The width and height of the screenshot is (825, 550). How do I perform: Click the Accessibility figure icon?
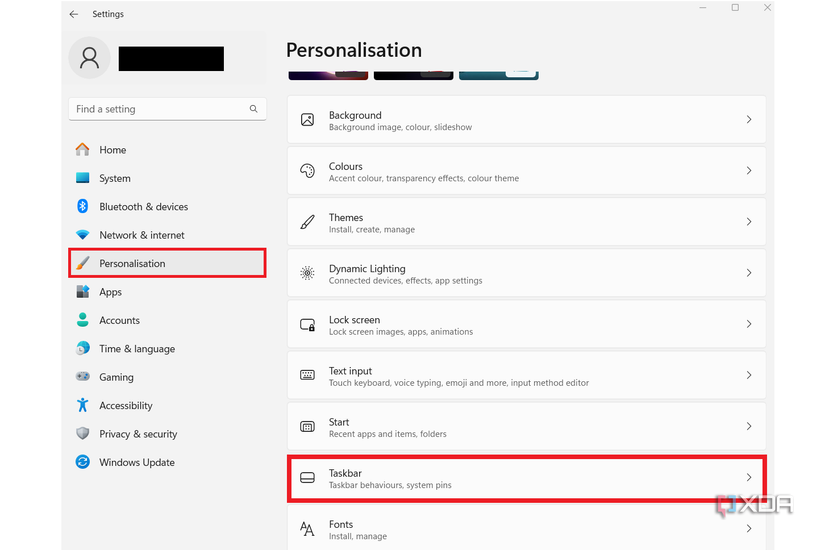[x=83, y=405]
